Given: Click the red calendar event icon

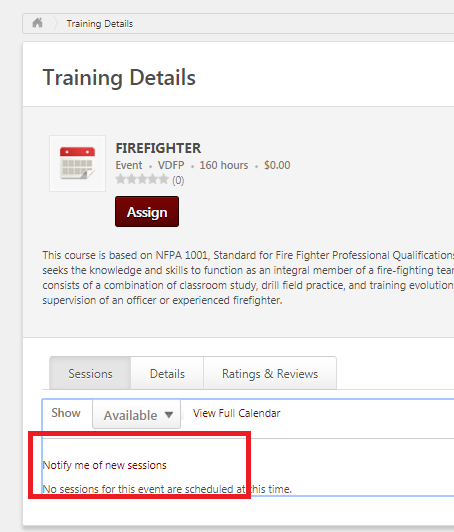Looking at the screenshot, I should click(77, 163).
